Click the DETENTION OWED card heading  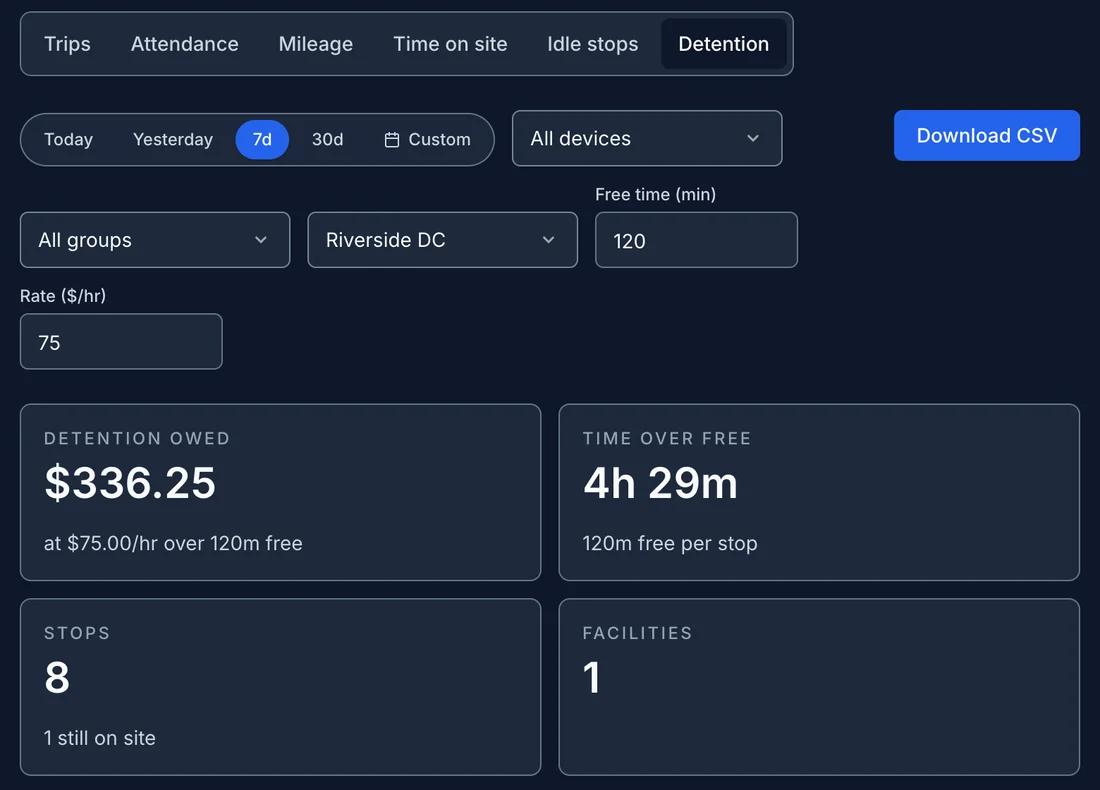pos(137,438)
